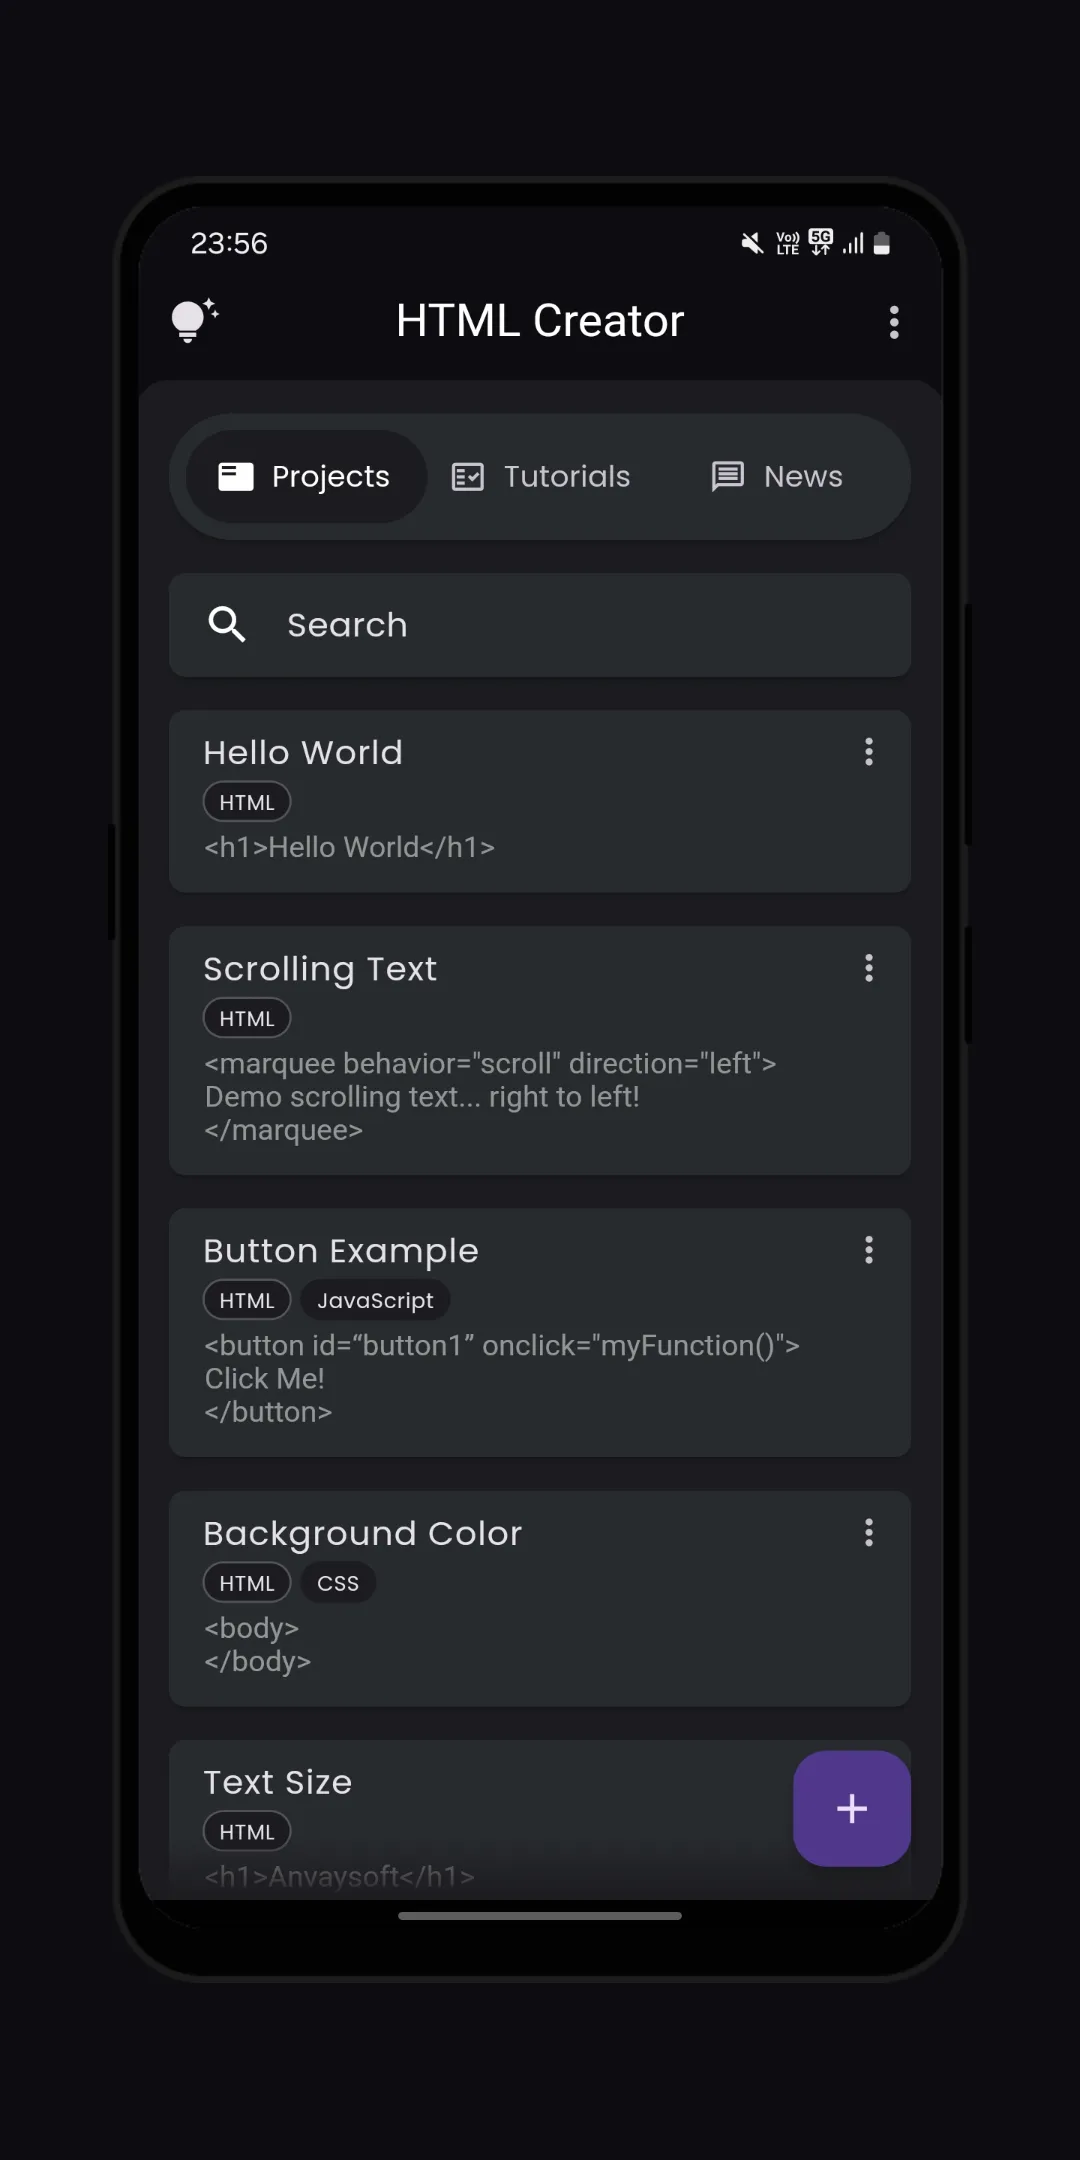Switch to the Tutorials tab
1080x2160 pixels.
click(541, 477)
